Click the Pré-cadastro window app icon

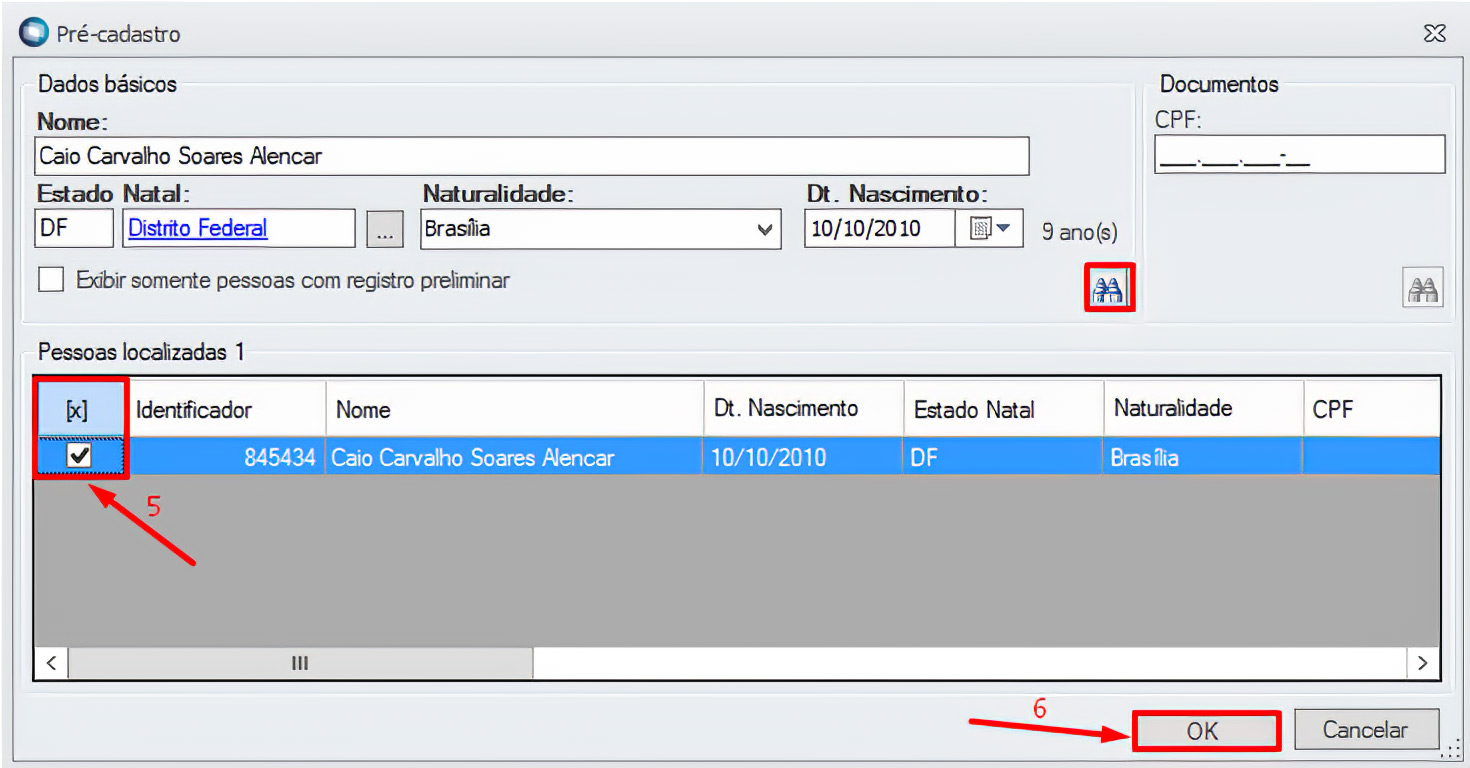point(34,33)
